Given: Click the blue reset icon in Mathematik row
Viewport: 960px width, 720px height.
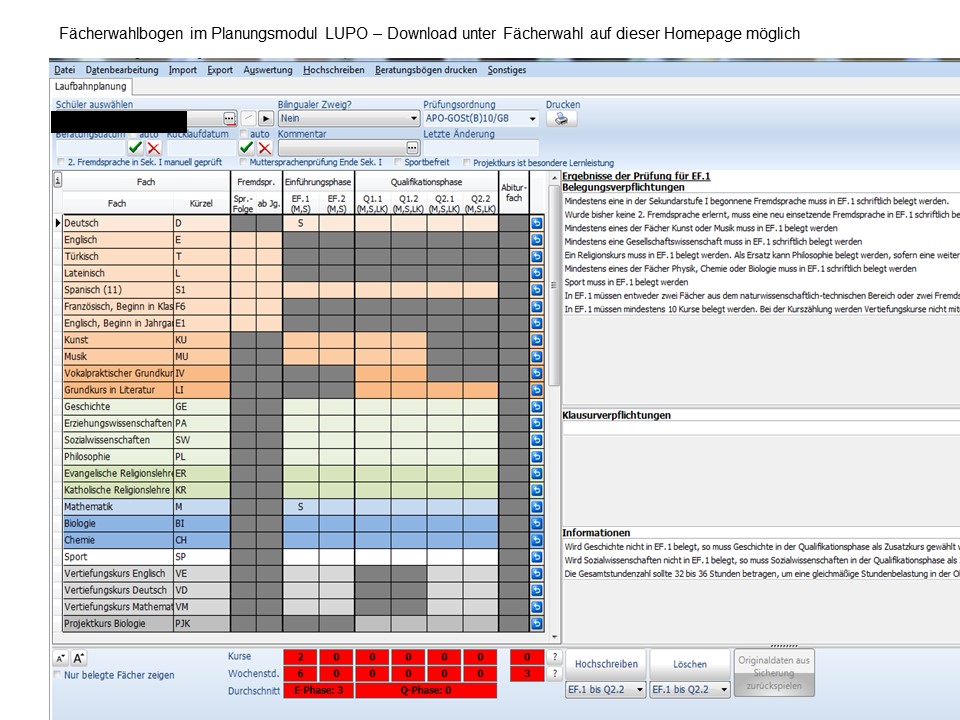Looking at the screenshot, I should tap(536, 507).
